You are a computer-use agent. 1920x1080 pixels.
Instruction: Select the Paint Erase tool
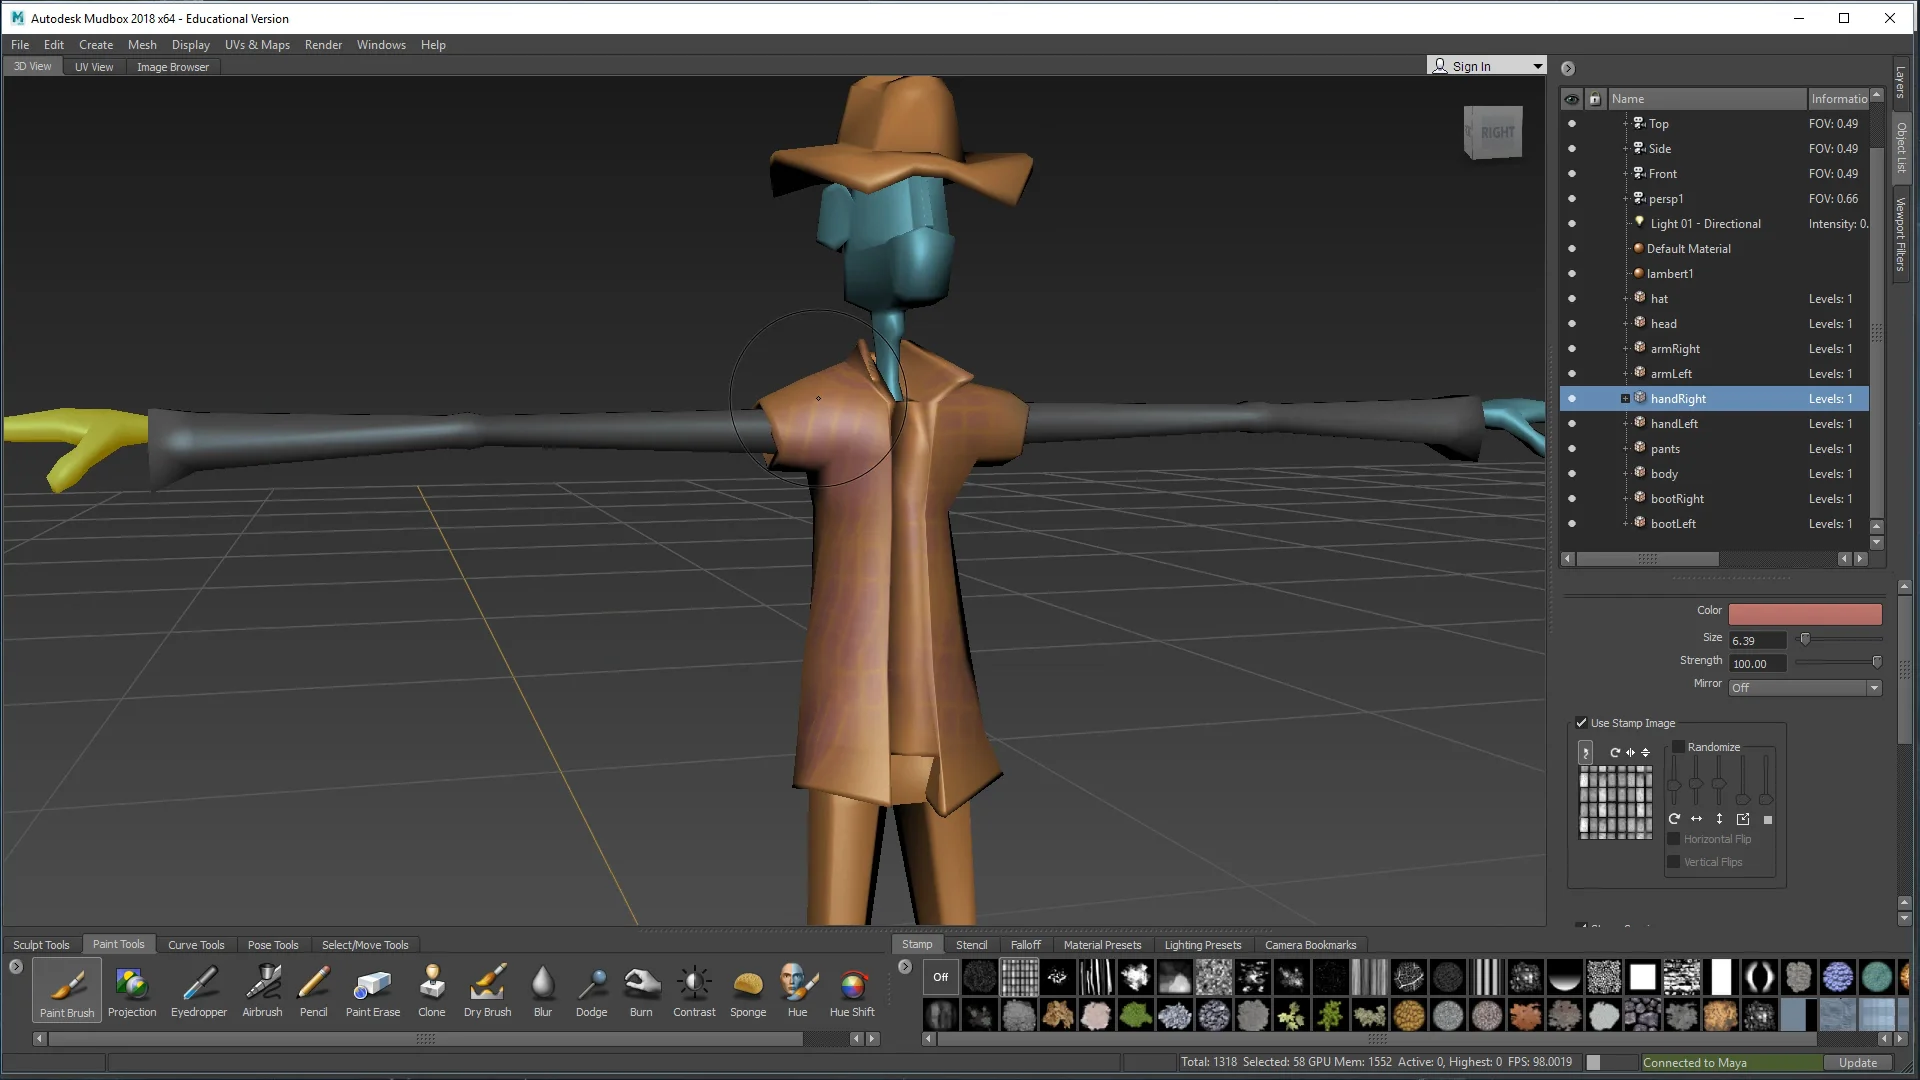point(372,990)
